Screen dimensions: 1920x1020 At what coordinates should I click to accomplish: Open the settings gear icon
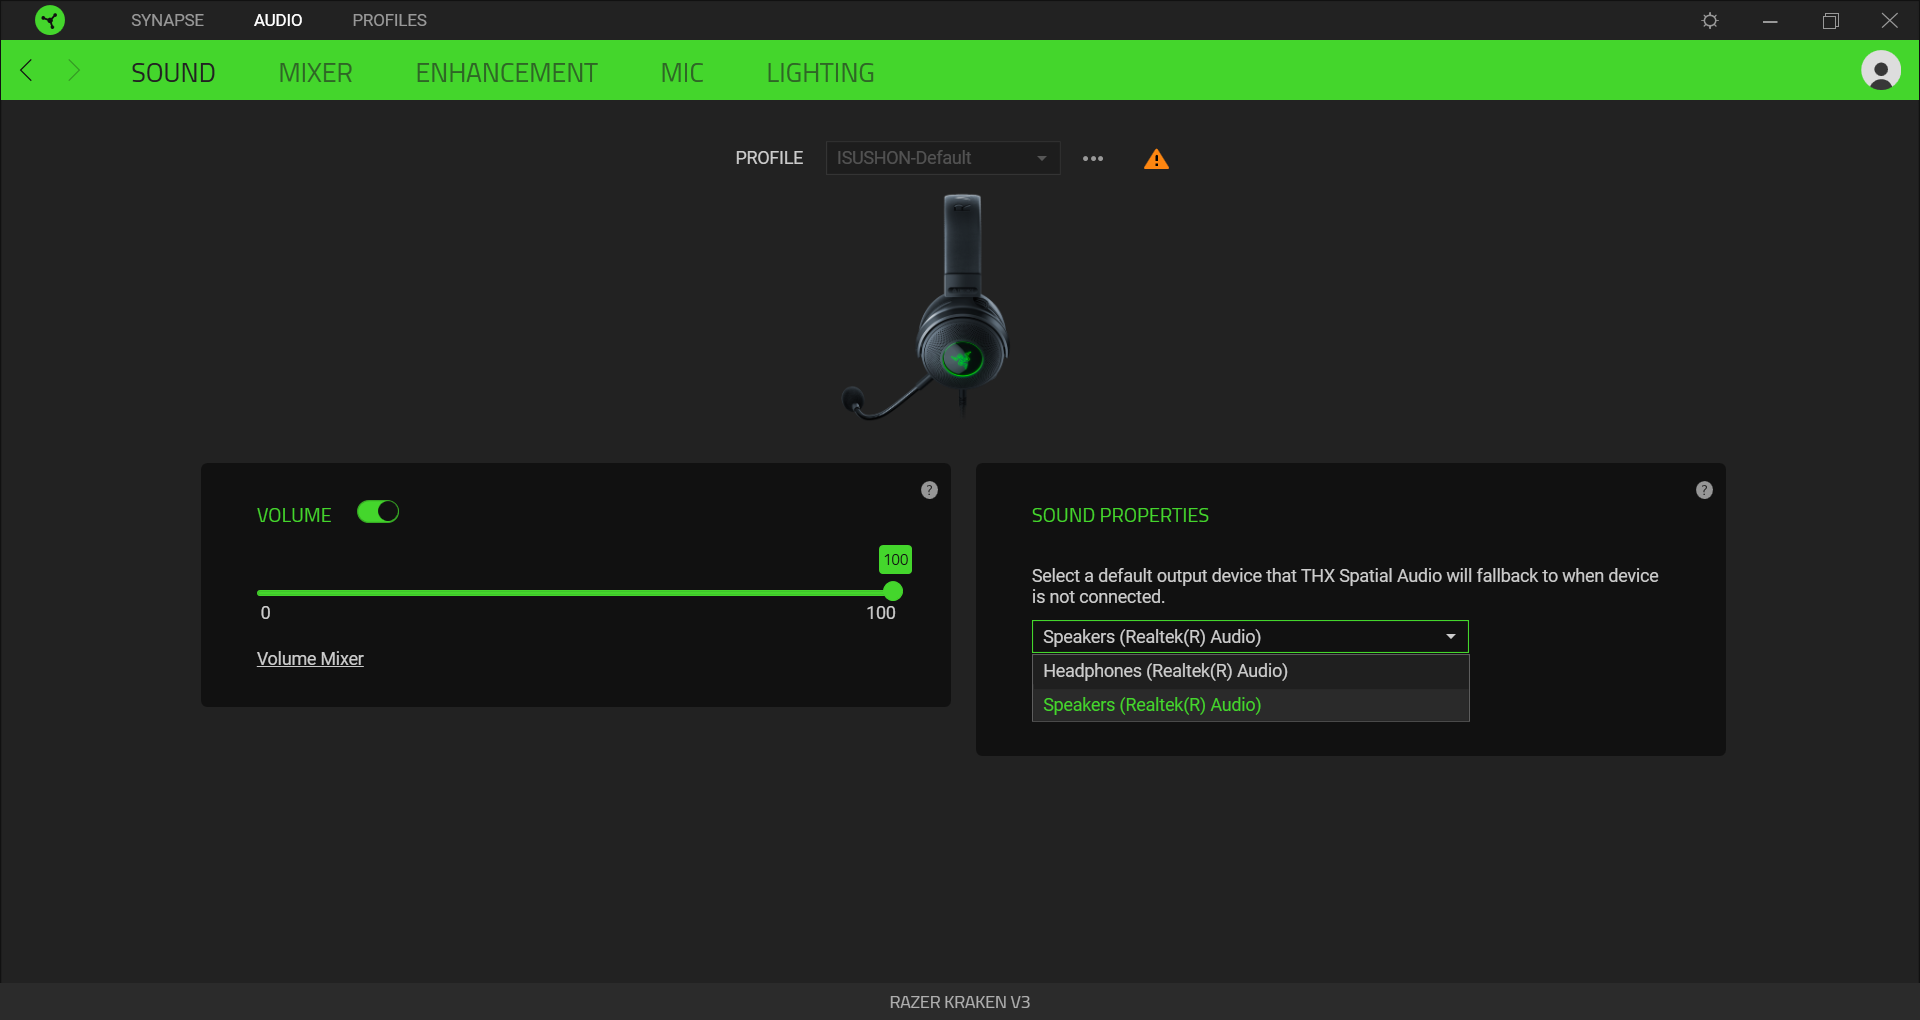[x=1710, y=20]
